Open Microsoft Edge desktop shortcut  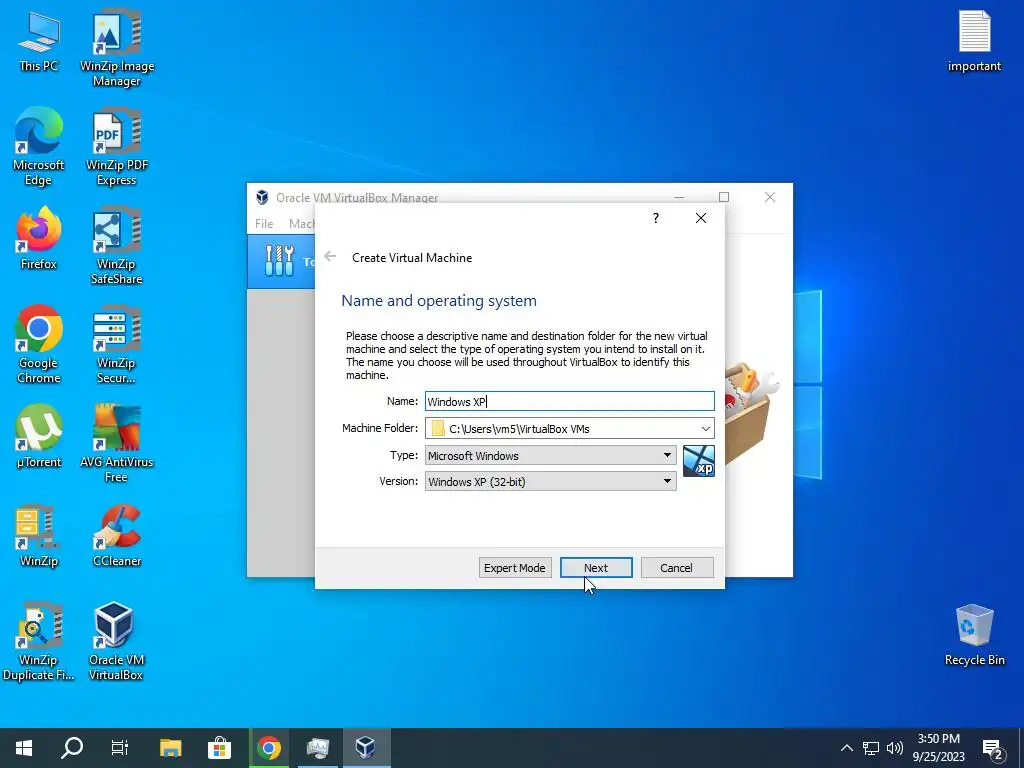[x=39, y=147]
